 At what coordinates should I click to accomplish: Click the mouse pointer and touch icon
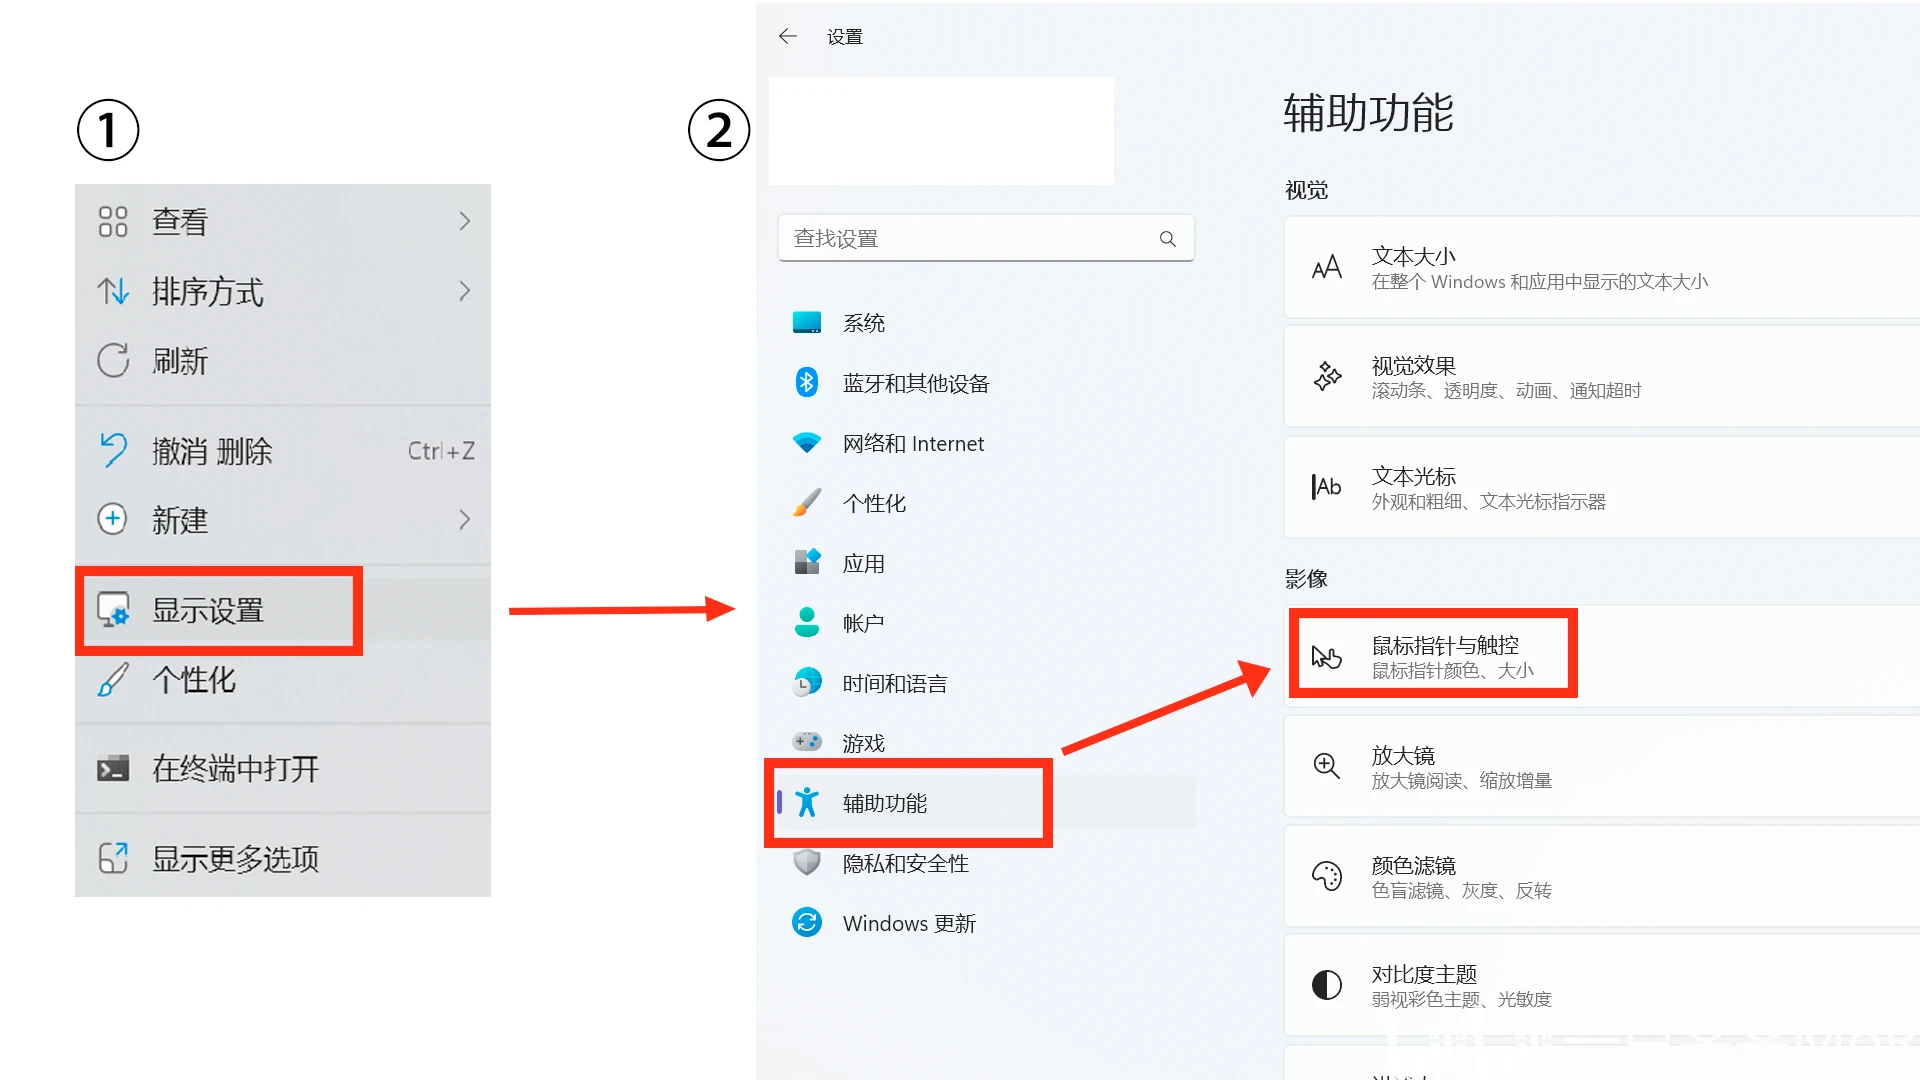pos(1326,657)
